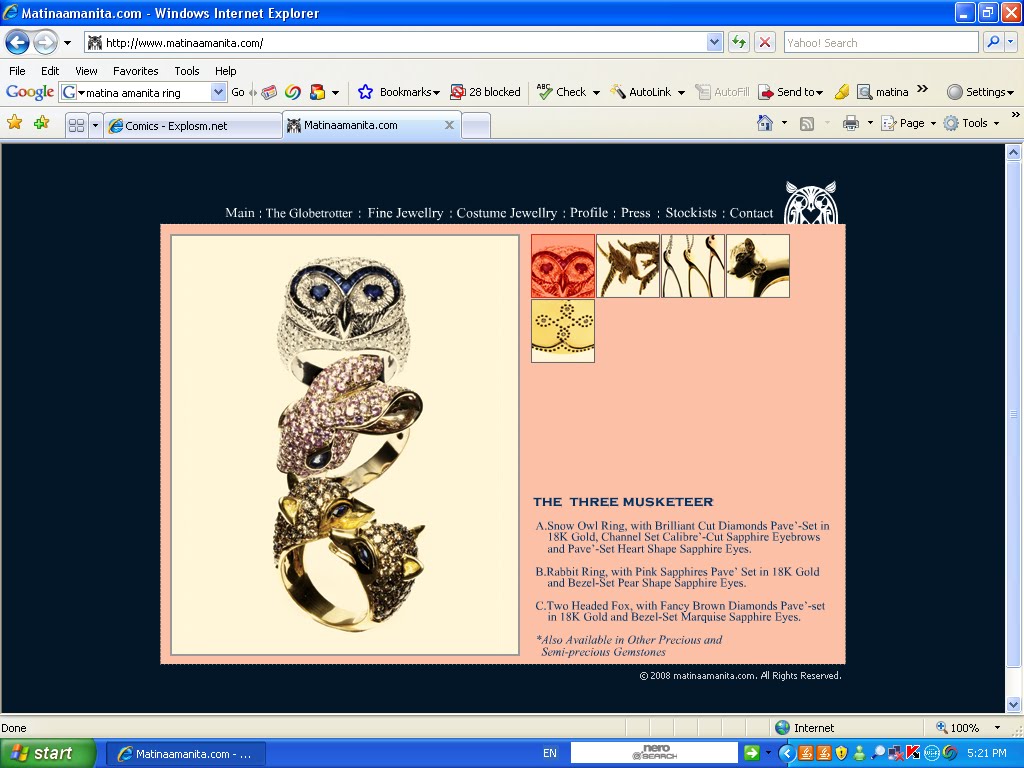Click the page scrollbar down arrow

(1014, 704)
